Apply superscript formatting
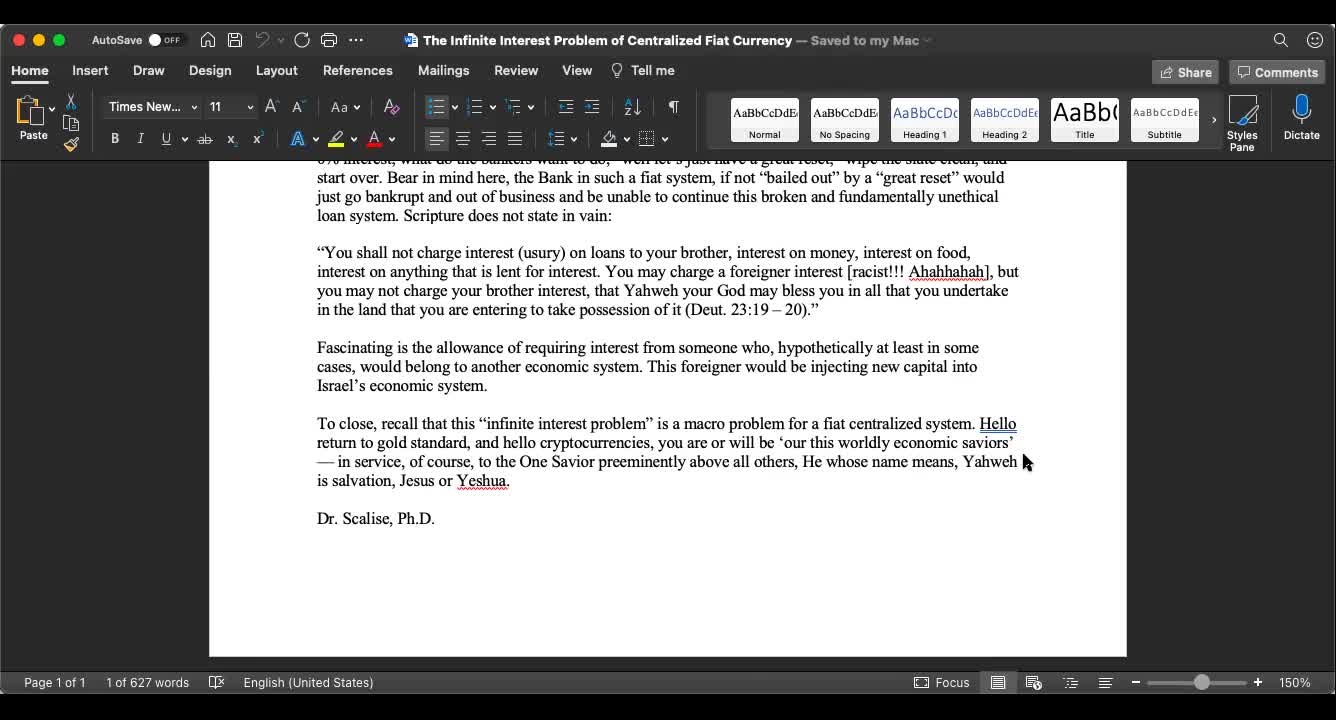 coord(257,139)
